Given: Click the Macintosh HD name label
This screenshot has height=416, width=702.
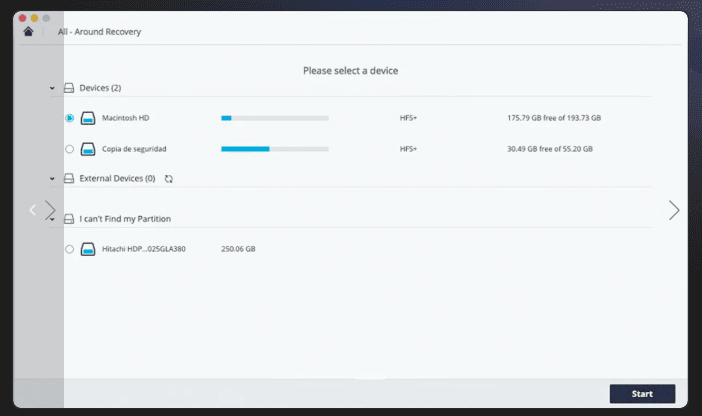Looking at the screenshot, I should (125, 118).
